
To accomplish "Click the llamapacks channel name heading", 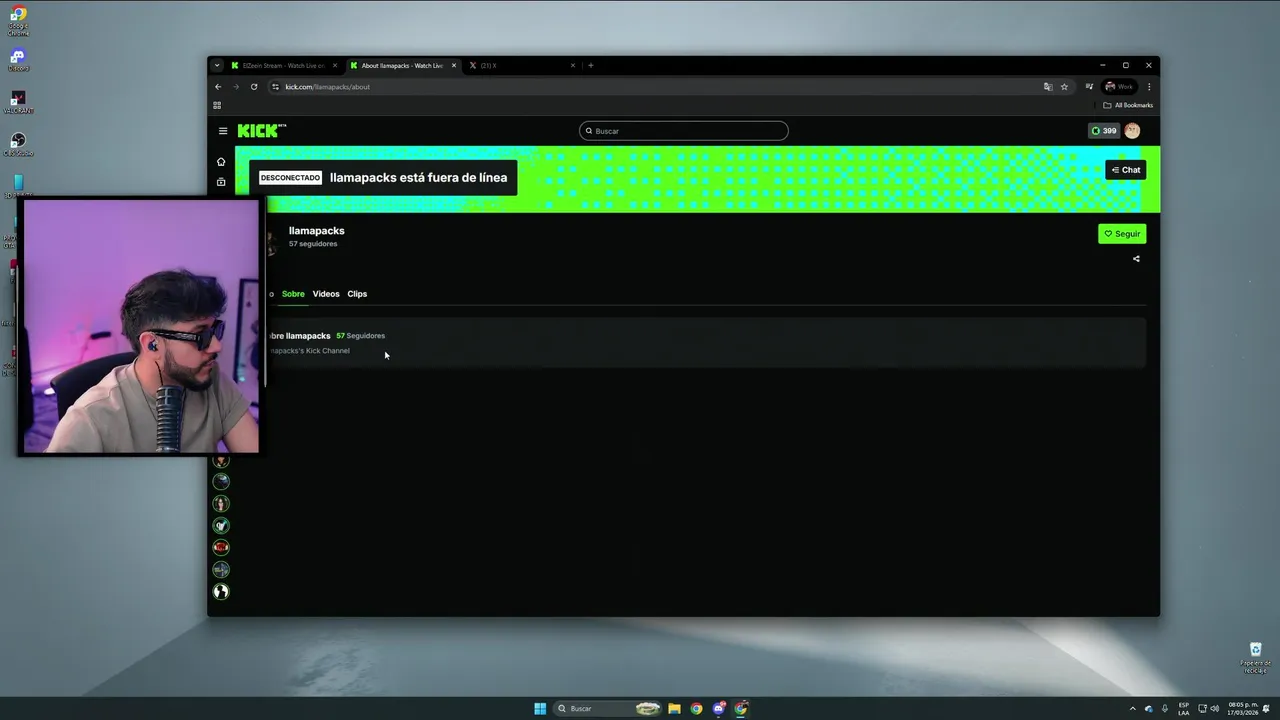I will pos(317,231).
